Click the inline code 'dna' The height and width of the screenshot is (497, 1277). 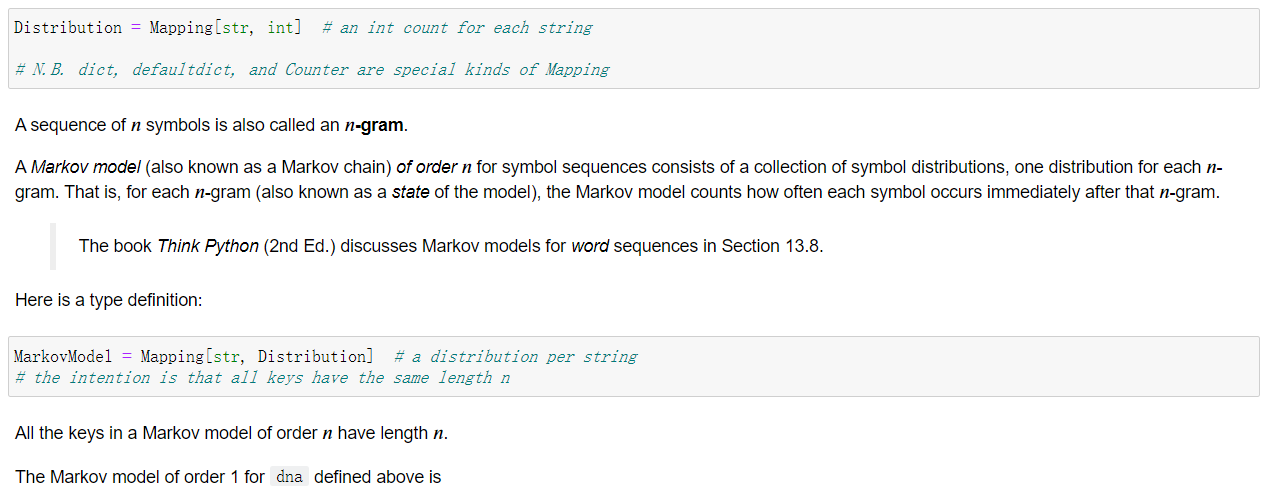click(x=289, y=477)
